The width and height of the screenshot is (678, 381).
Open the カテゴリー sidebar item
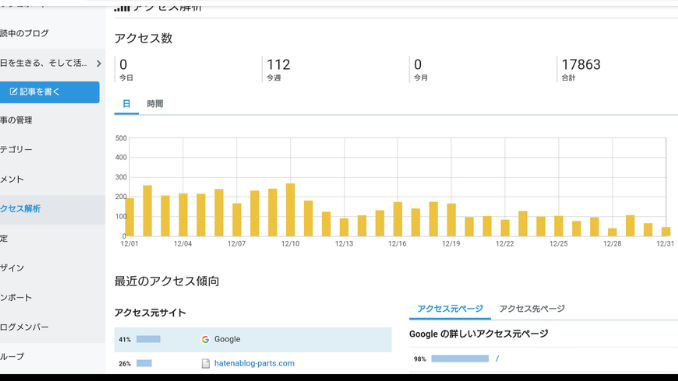tap(16, 150)
